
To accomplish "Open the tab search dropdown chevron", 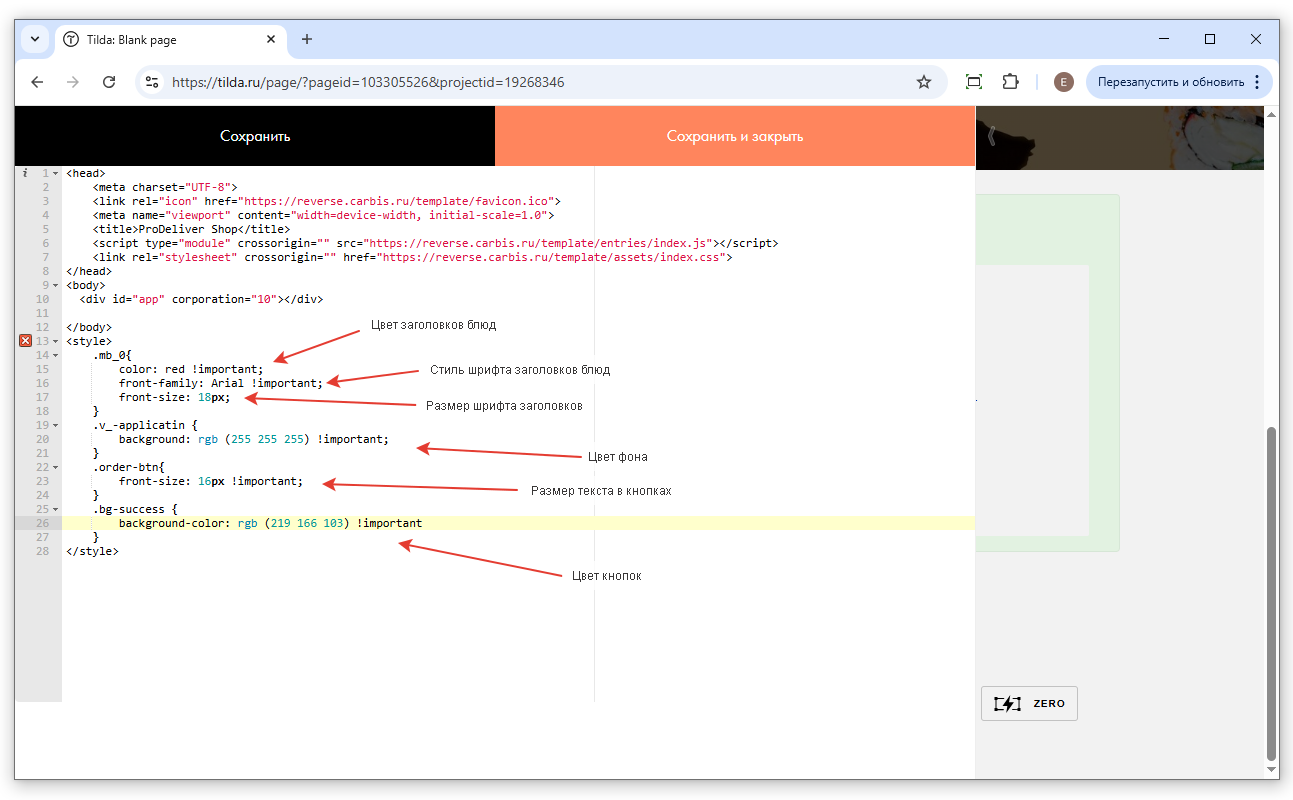I will click(x=35, y=39).
